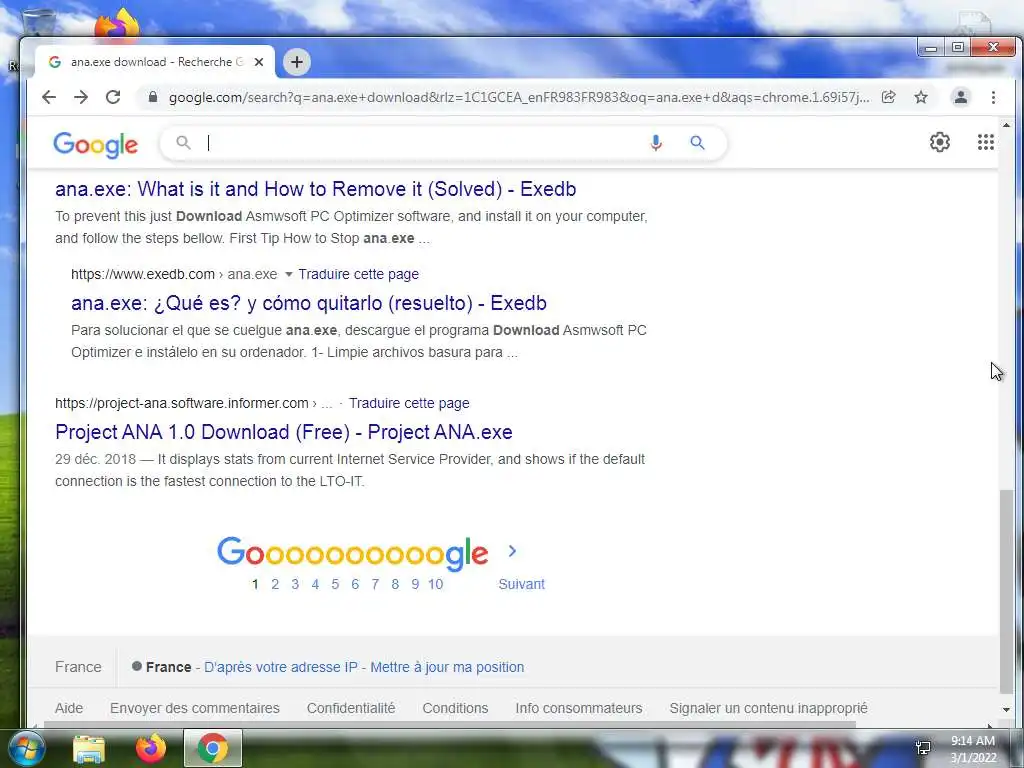This screenshot has width=1024, height=768.
Task: Click the address bar URL
Action: click(519, 97)
